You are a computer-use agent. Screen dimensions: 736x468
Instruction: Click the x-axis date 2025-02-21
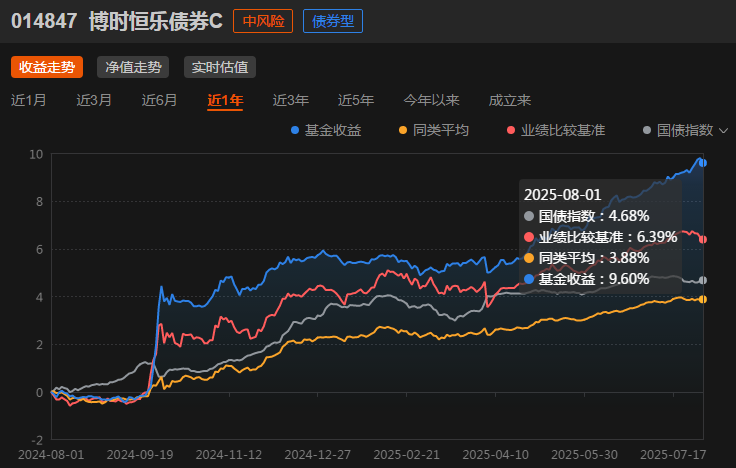[x=406, y=455]
